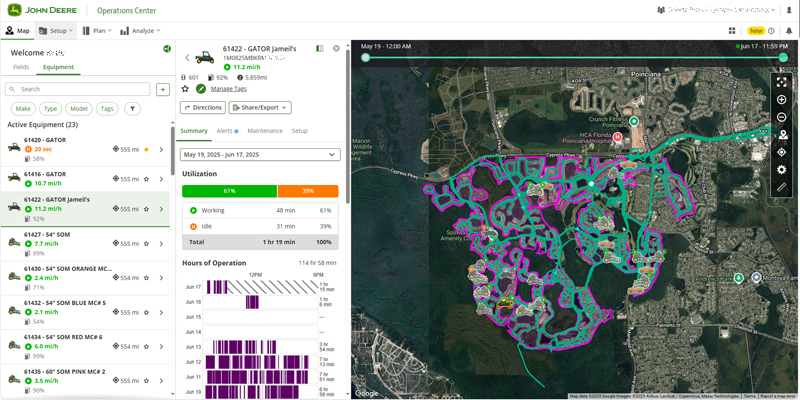800x400 pixels.
Task: Zoom in on the map
Action: click(782, 100)
